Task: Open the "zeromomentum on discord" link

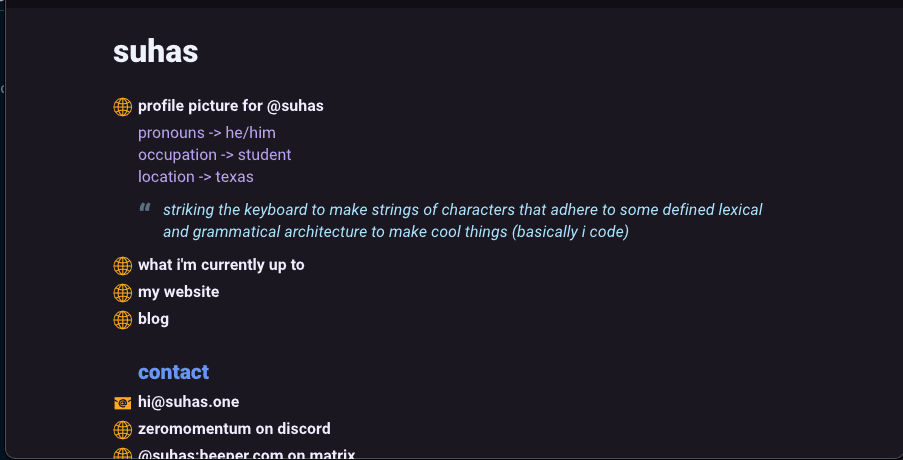Action: [234, 429]
